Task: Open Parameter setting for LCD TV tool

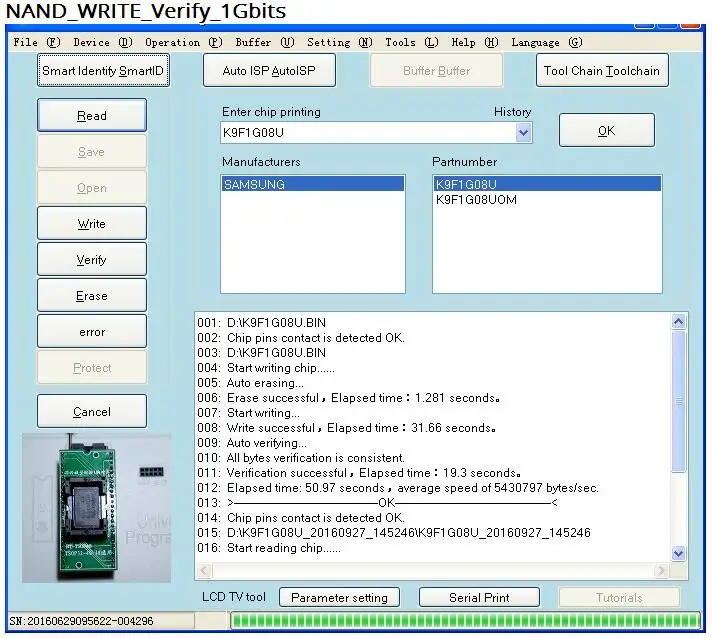Action: 339,597
